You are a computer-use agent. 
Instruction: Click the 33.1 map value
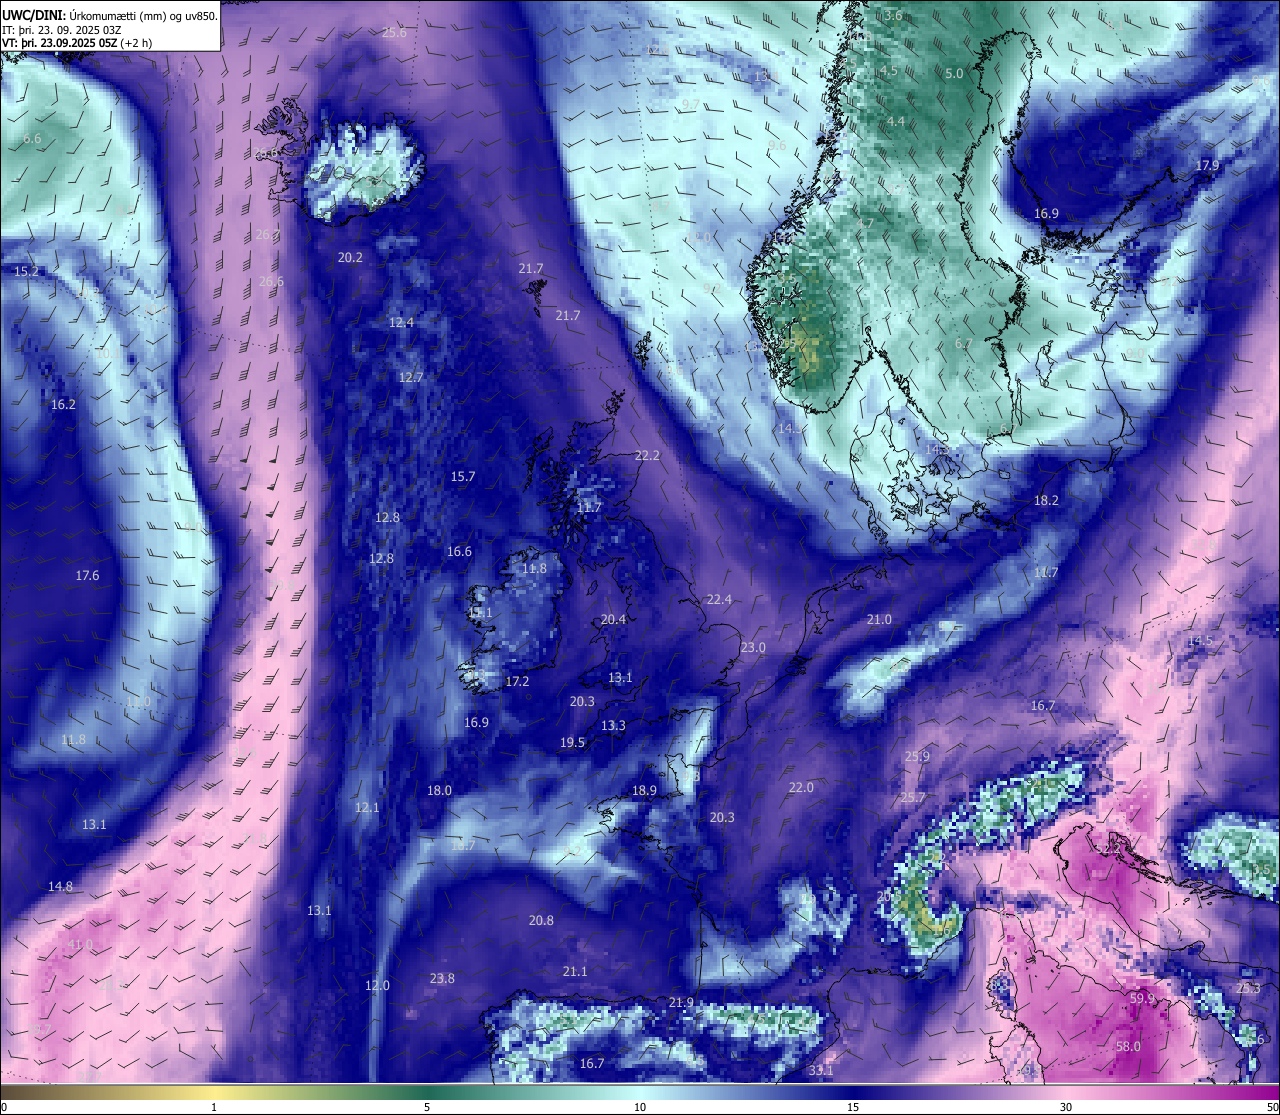820,1070
